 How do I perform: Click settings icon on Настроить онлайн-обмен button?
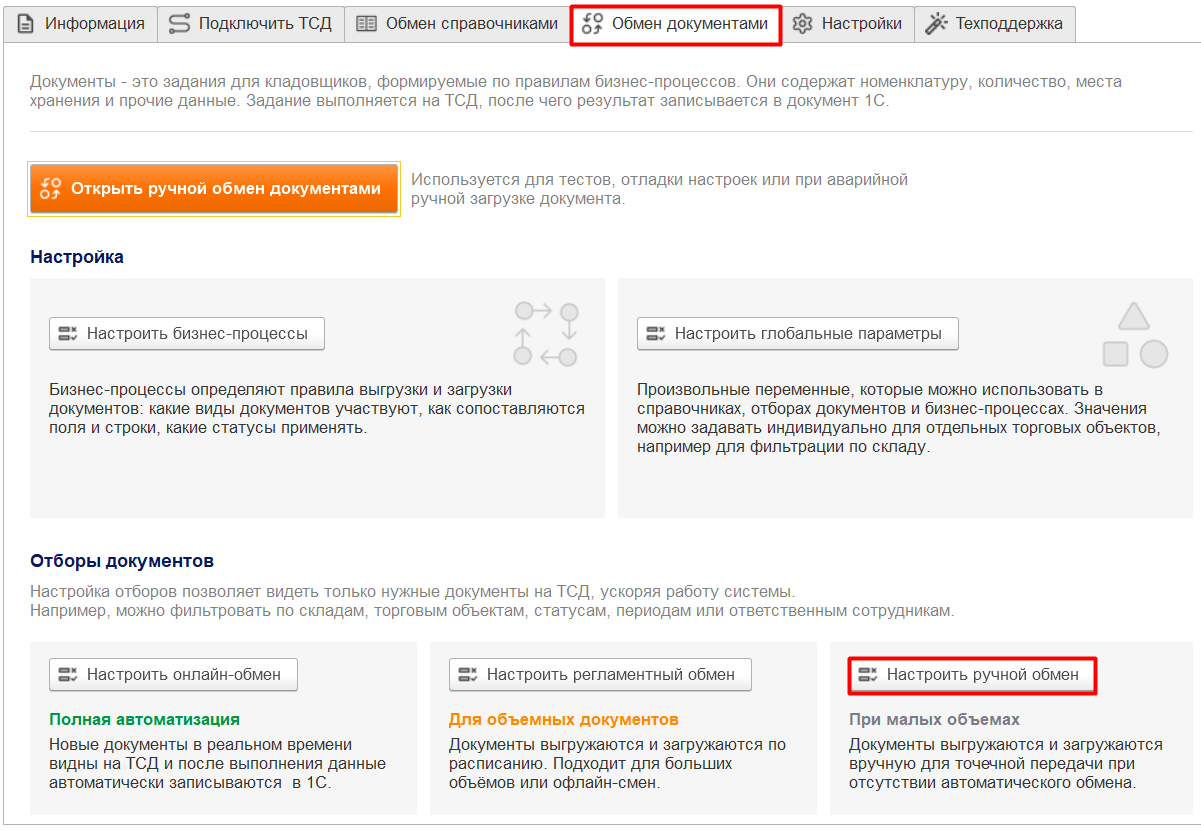click(68, 675)
